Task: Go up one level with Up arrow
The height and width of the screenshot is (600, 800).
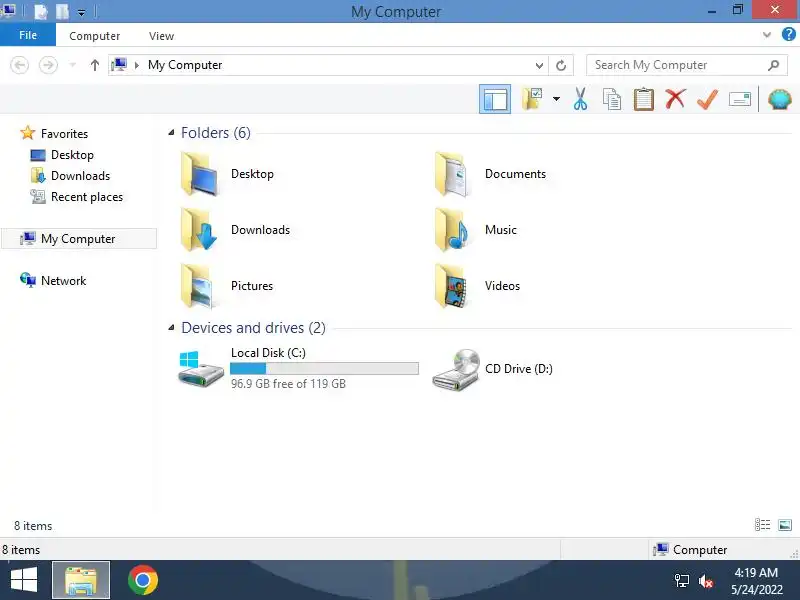Action: [94, 65]
